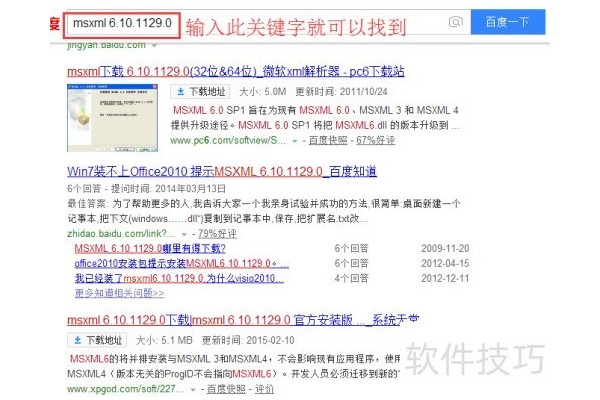Click date 2009-11-20 in answers list
This screenshot has width=600, height=400.
pos(445,248)
